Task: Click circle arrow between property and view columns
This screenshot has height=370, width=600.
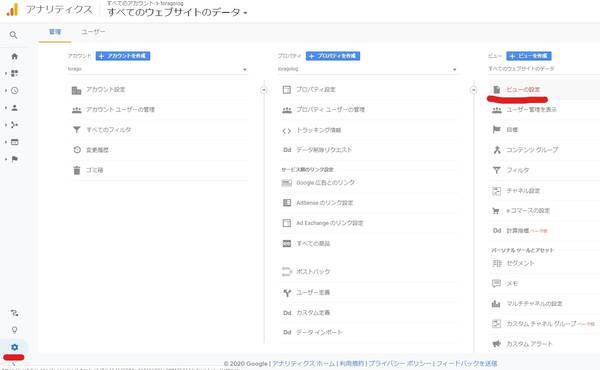Action: click(x=474, y=90)
